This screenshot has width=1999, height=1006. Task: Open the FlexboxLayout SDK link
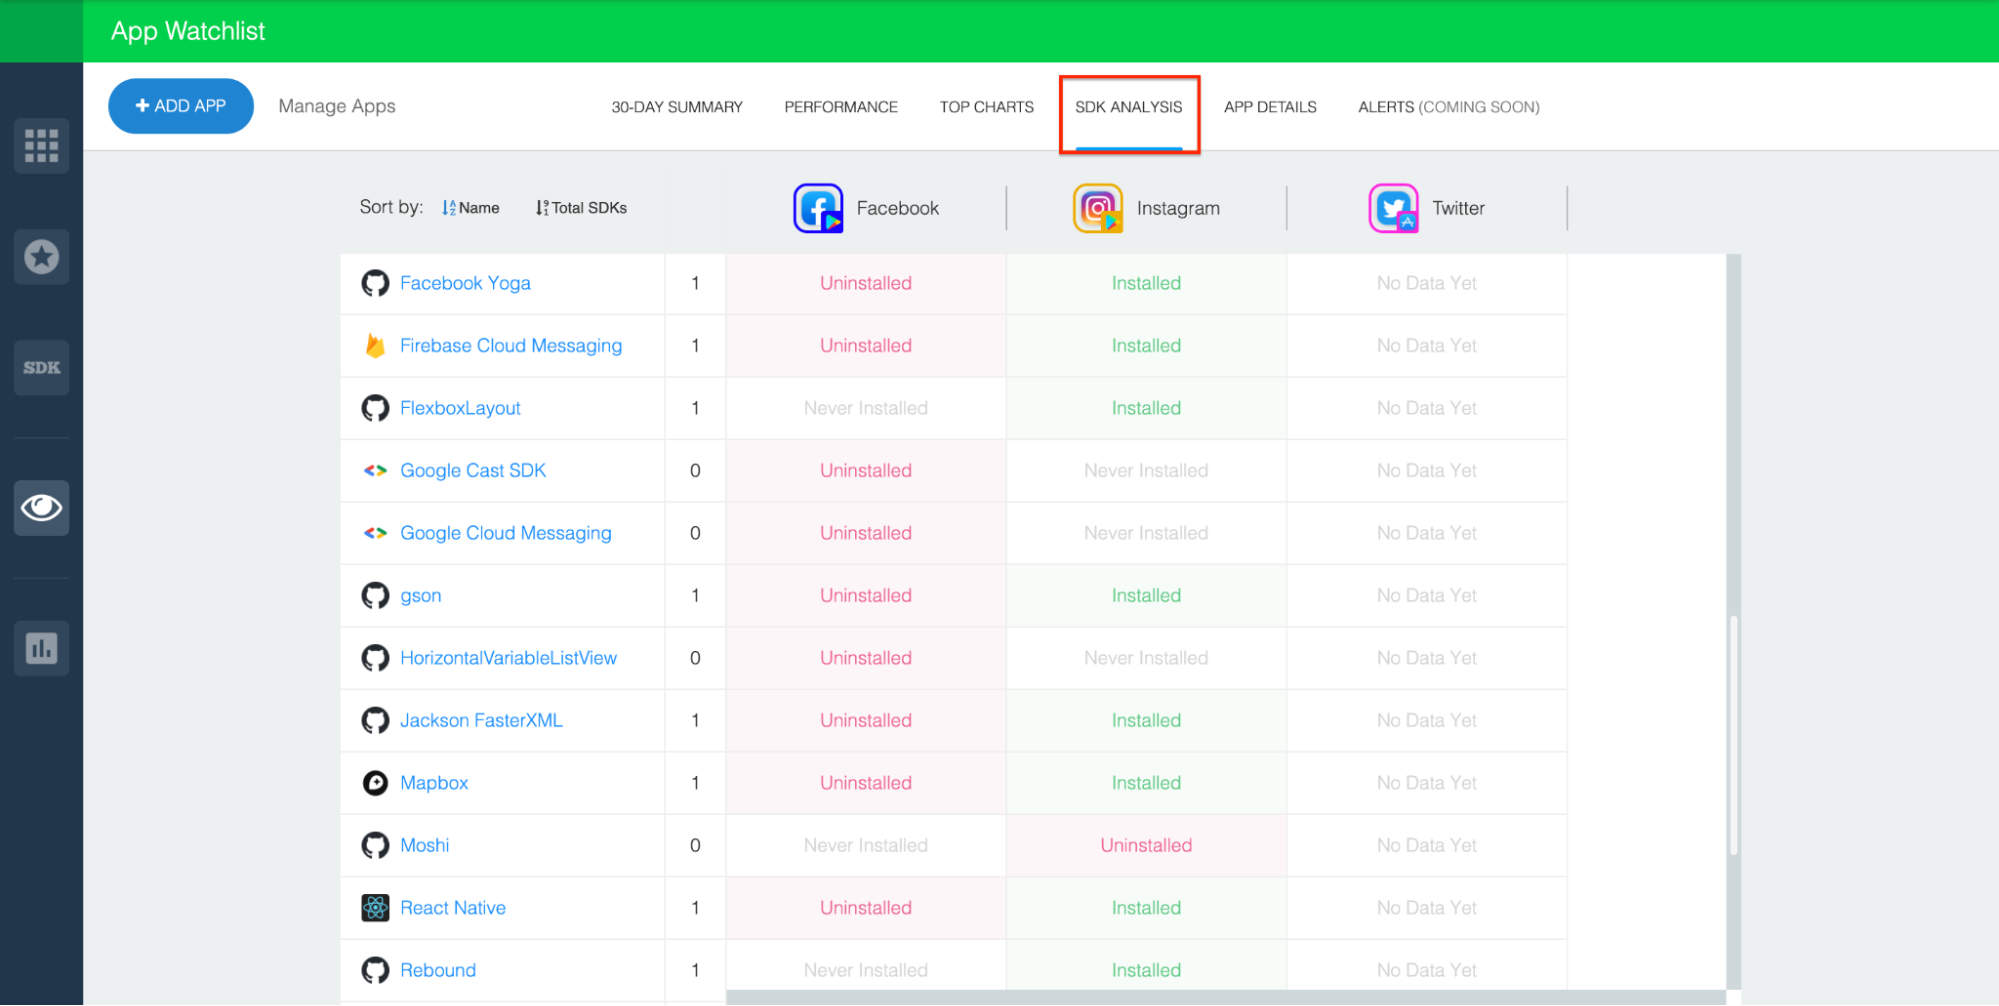point(460,408)
